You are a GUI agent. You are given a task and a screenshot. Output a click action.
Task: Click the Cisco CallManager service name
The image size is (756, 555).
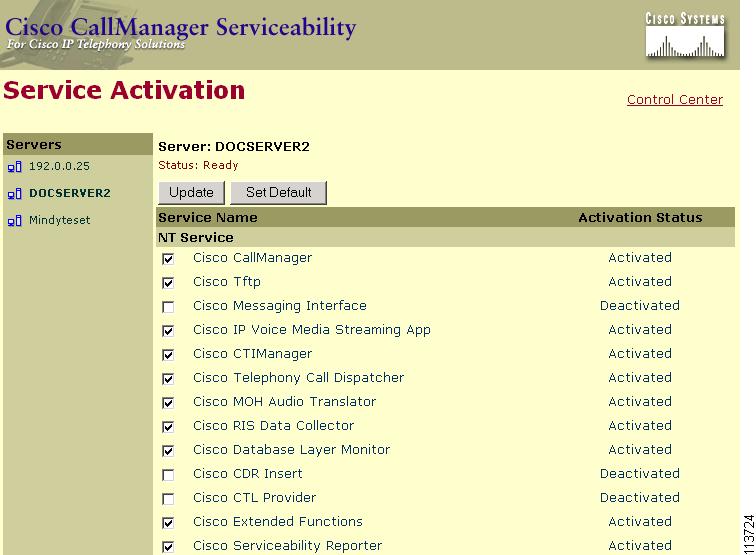point(253,258)
